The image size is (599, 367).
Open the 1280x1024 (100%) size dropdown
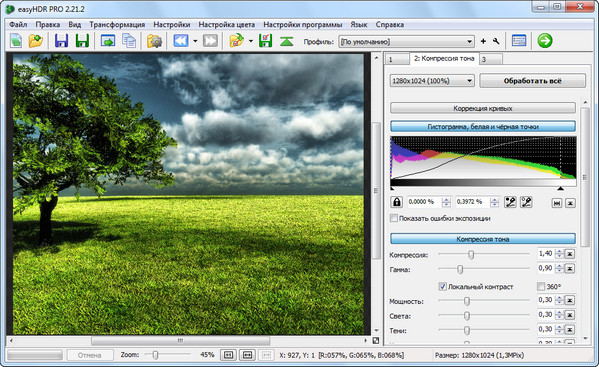click(432, 81)
